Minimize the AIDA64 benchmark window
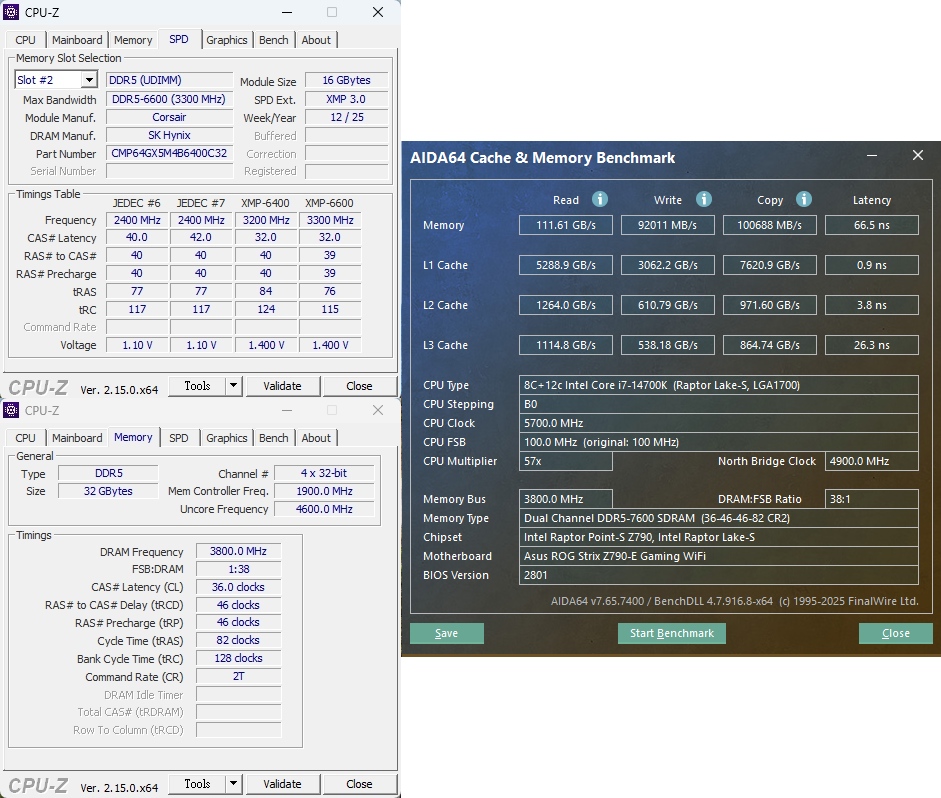The image size is (941, 798). pos(872,156)
